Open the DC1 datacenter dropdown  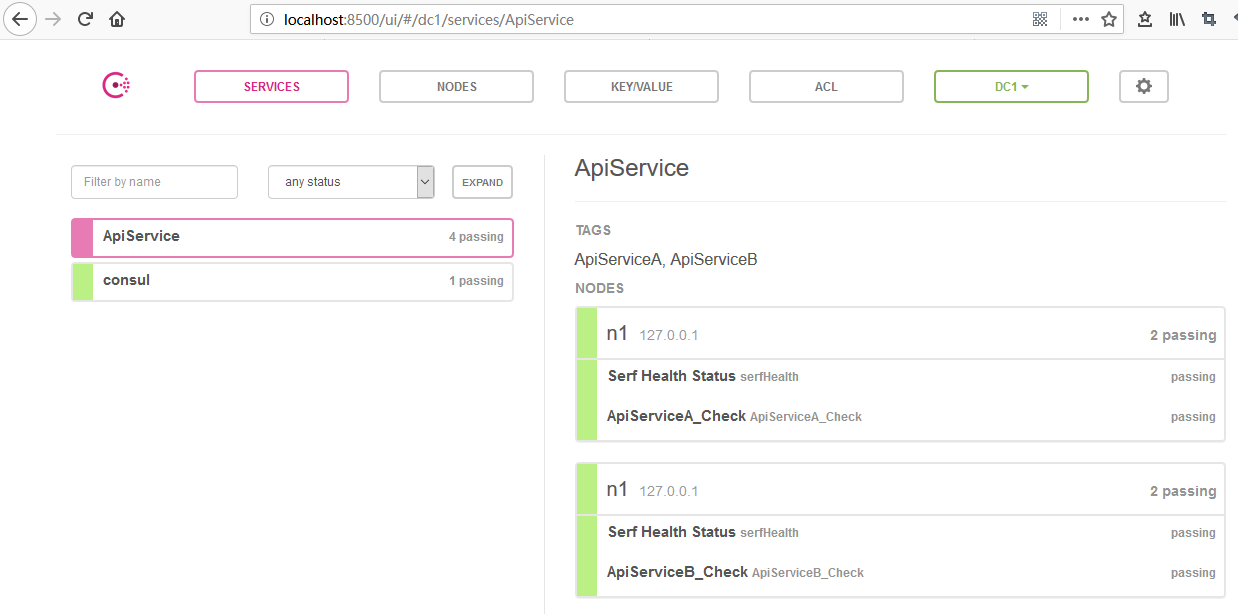point(1011,86)
